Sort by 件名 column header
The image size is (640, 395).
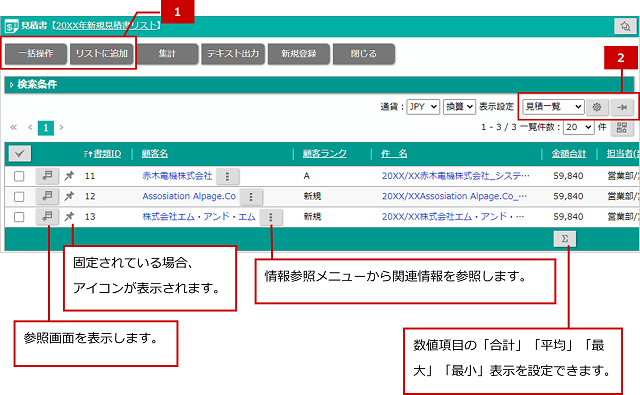(x=394, y=154)
